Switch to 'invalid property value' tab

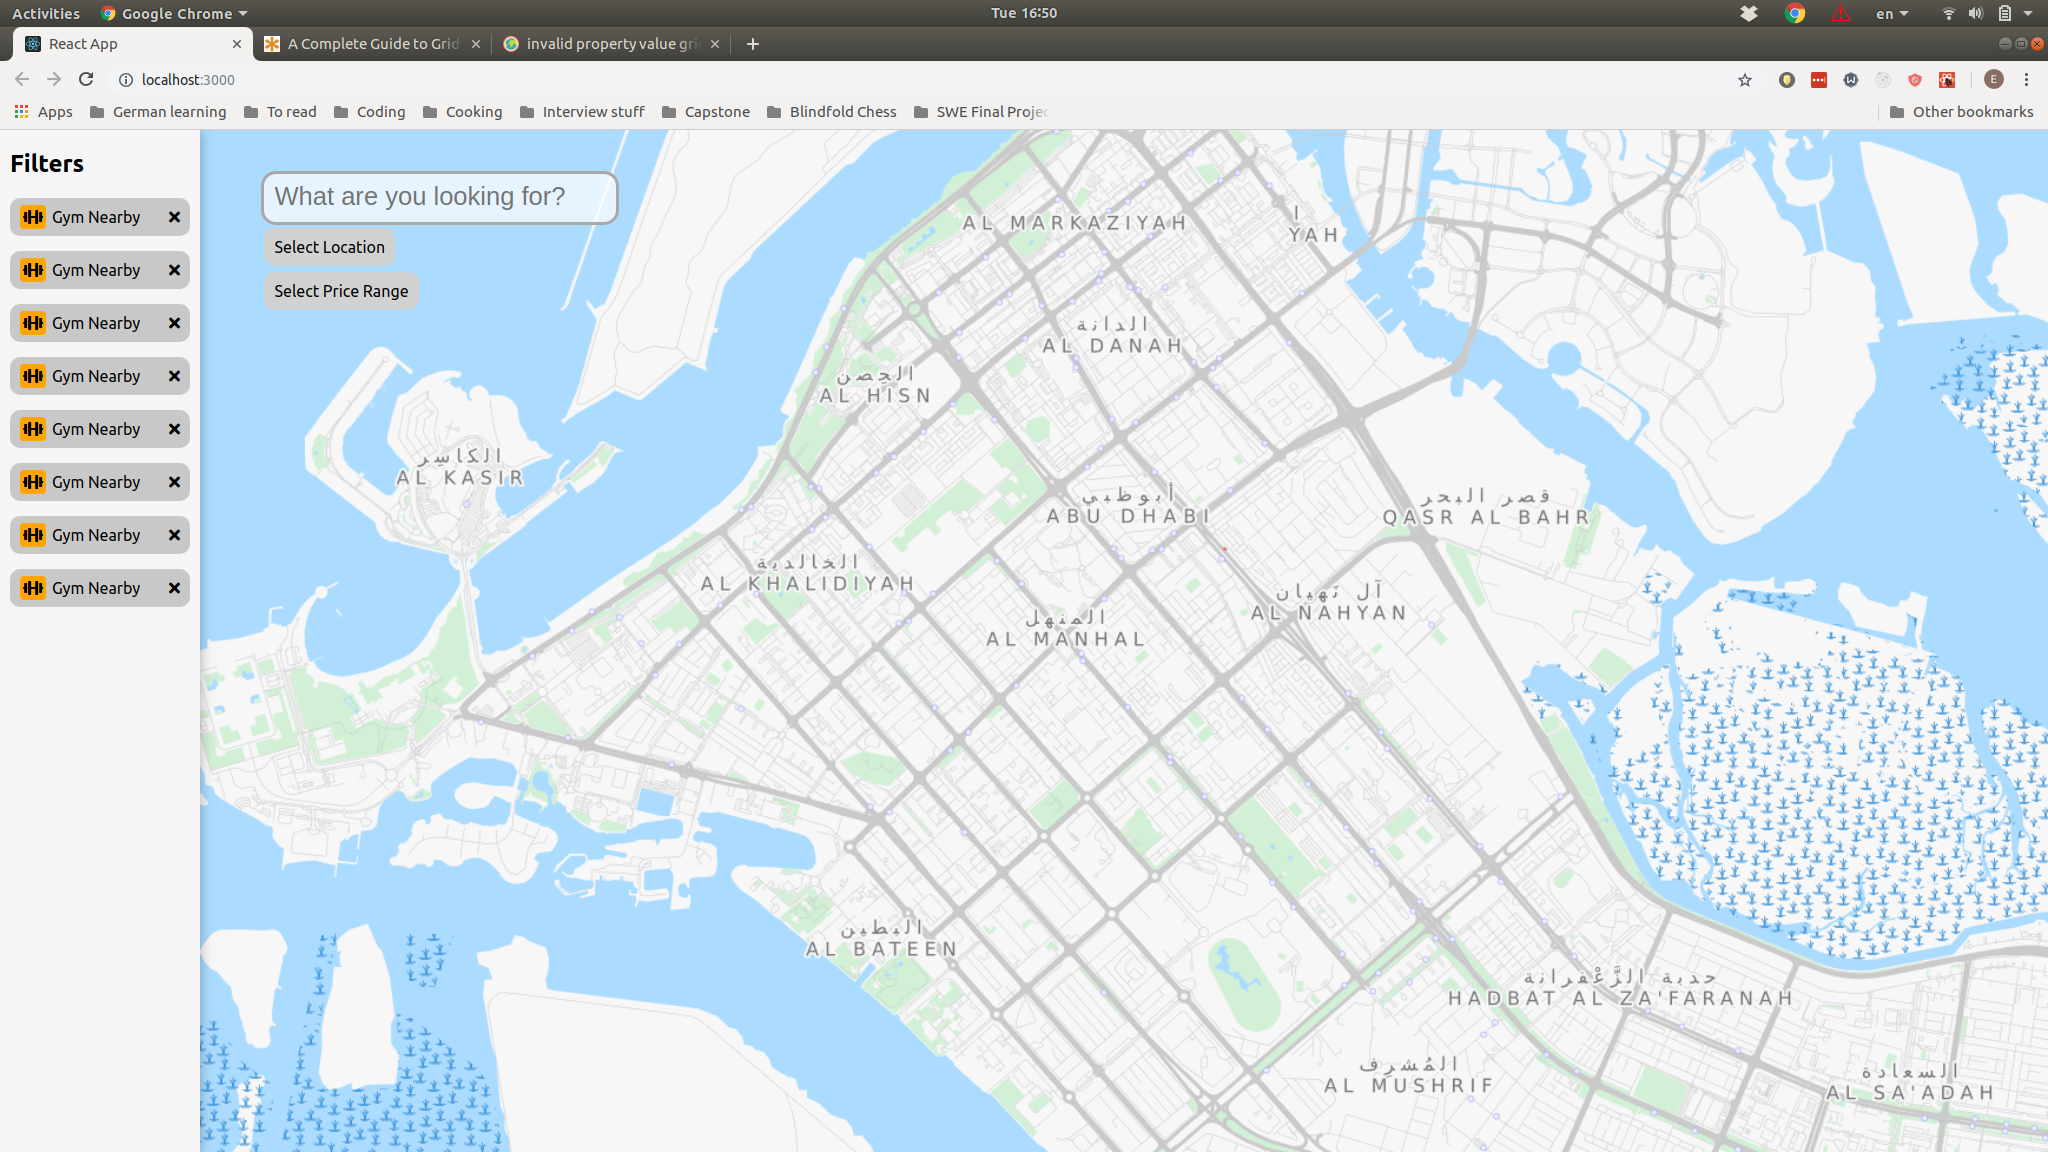pos(611,44)
